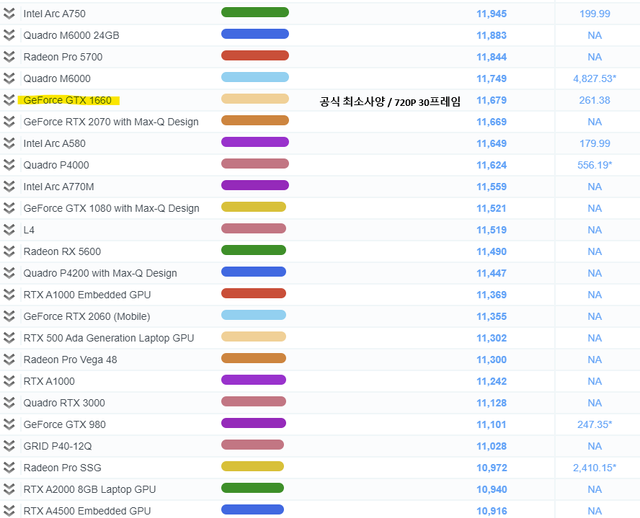Click the 261.38 price for GTX 1660
Image resolution: width=640 pixels, height=518 pixels.
click(x=594, y=100)
